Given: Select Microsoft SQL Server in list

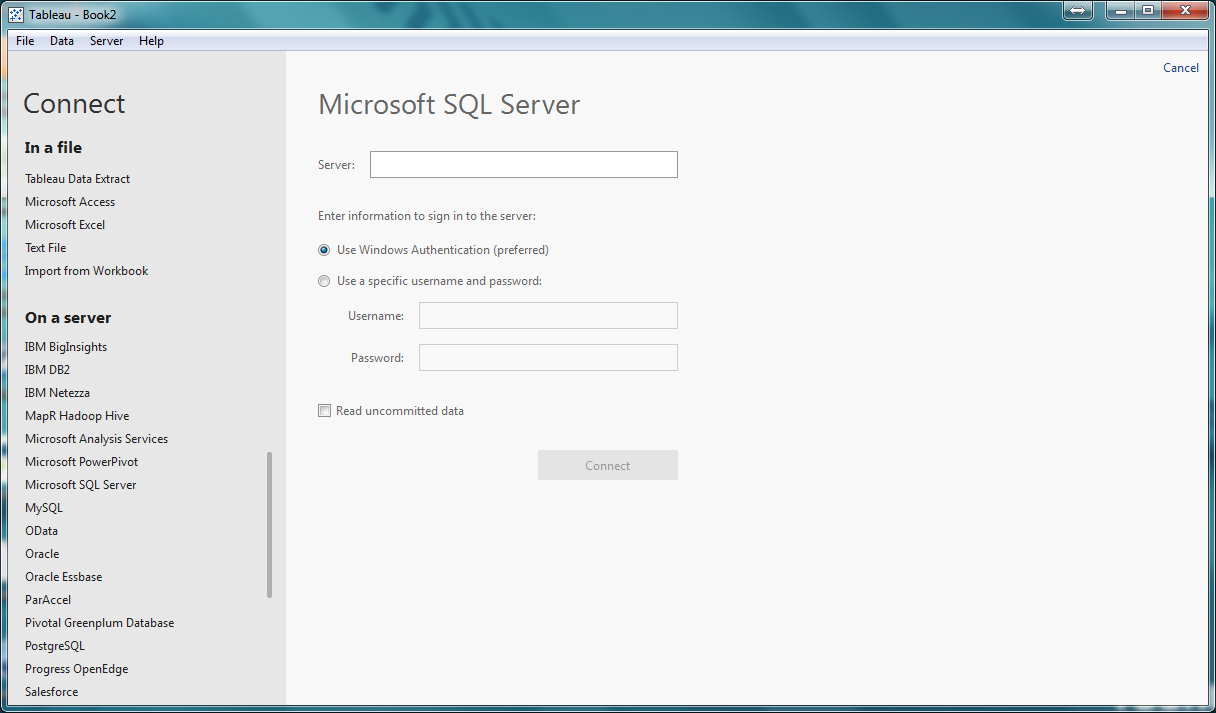Looking at the screenshot, I should 81,485.
